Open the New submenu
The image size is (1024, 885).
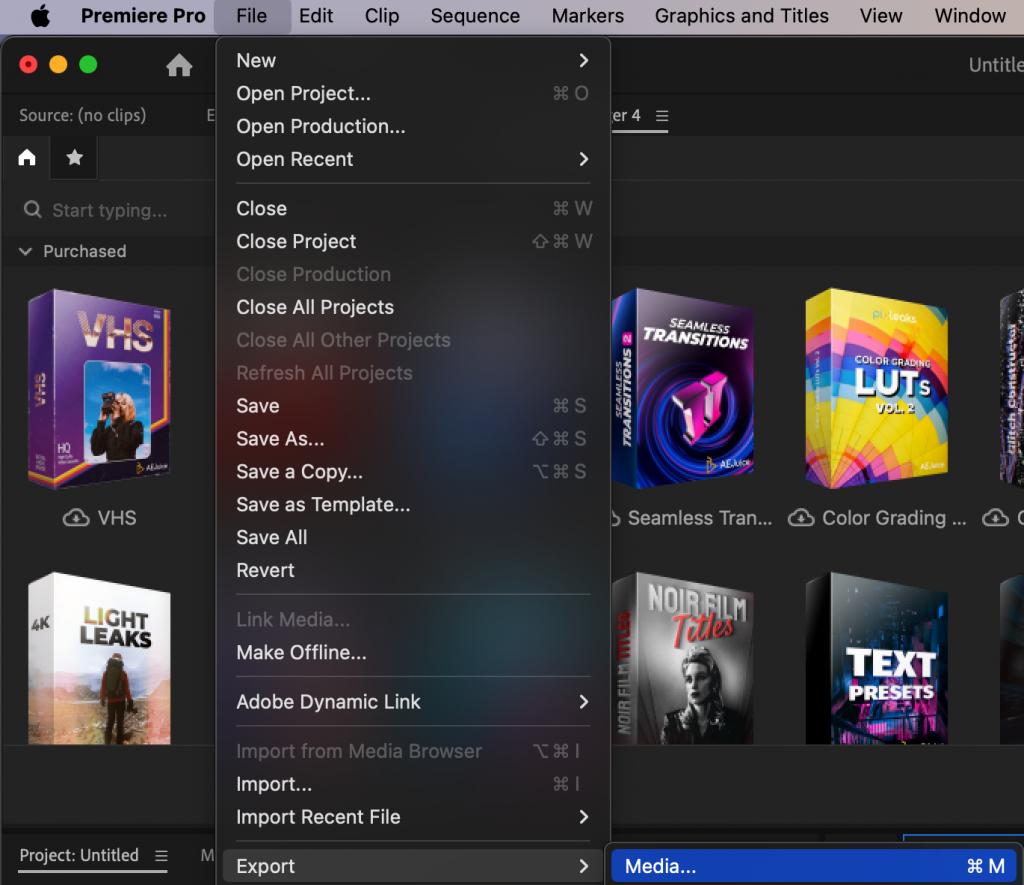pyautogui.click(x=256, y=60)
